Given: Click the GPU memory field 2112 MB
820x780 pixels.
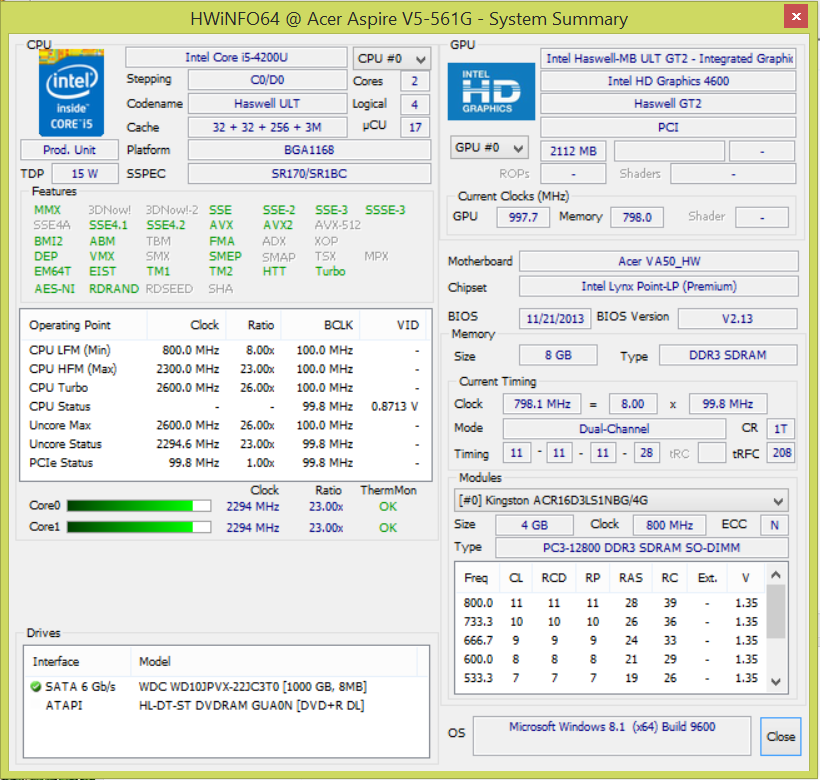Looking at the screenshot, I should 573,151.
